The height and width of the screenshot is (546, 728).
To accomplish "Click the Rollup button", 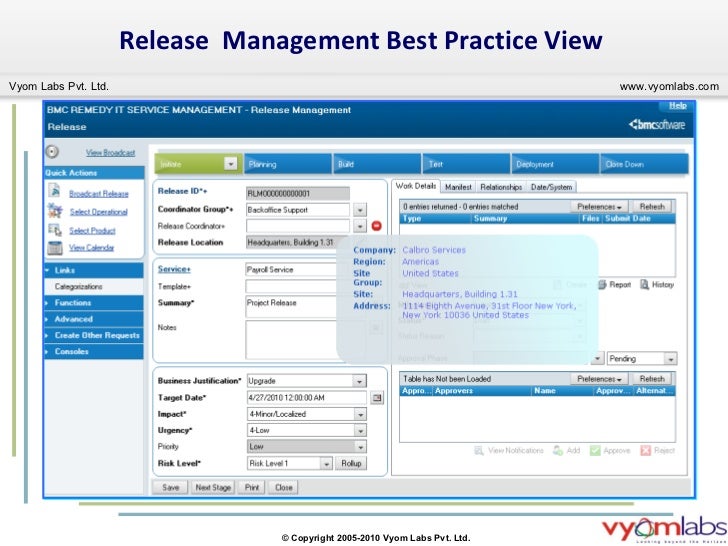I will pyautogui.click(x=351, y=463).
